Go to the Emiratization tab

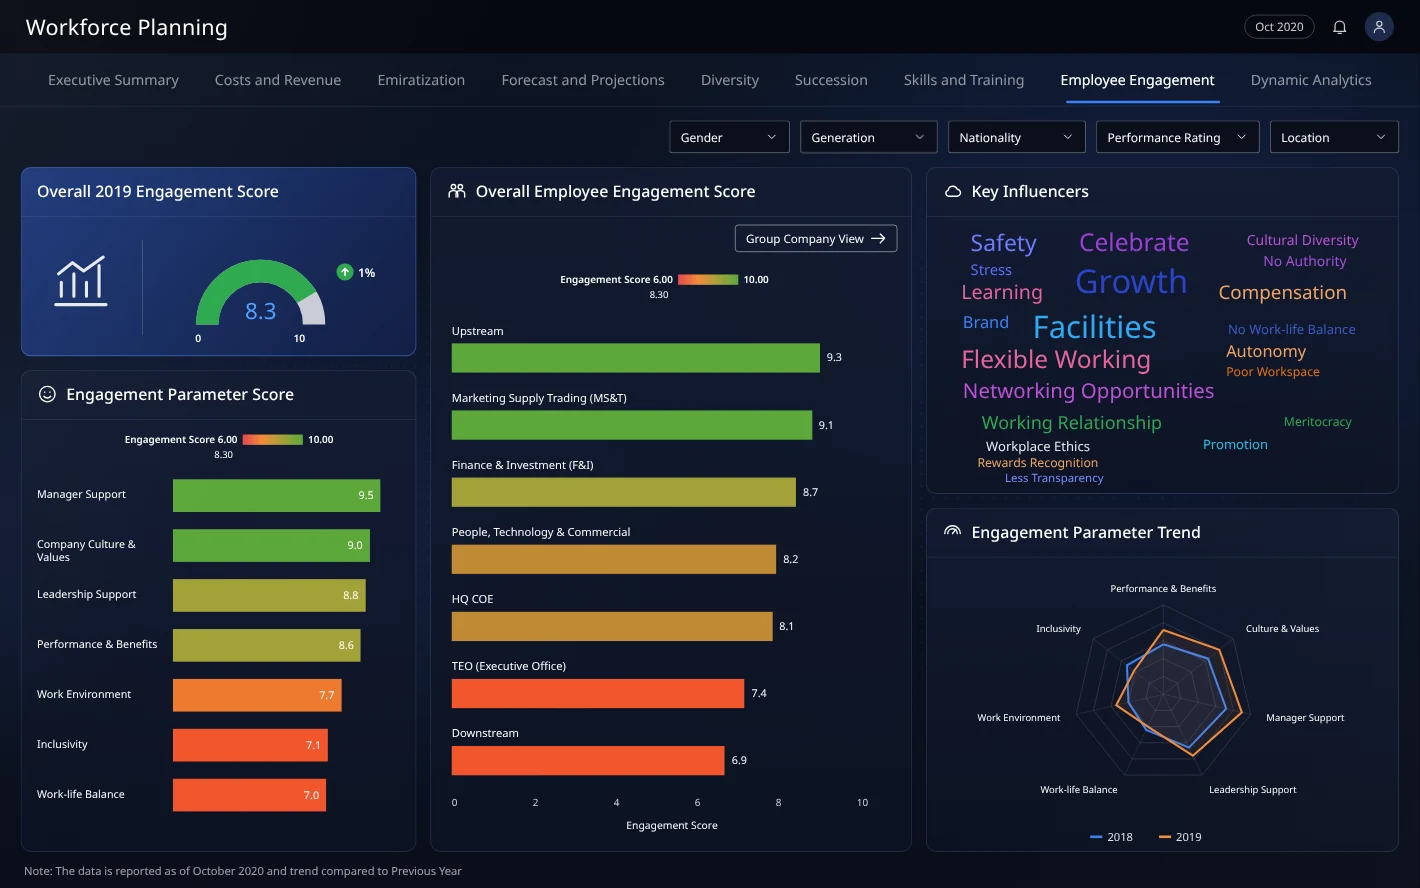421,80
